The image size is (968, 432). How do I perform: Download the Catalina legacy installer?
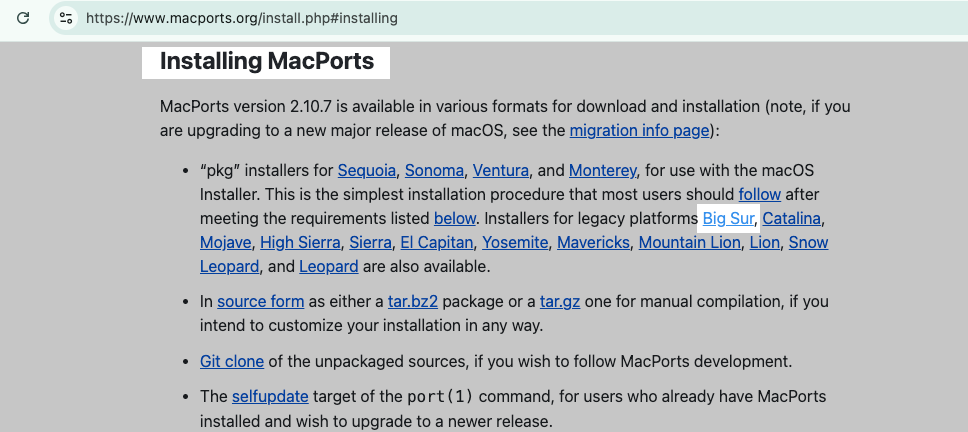click(x=791, y=218)
